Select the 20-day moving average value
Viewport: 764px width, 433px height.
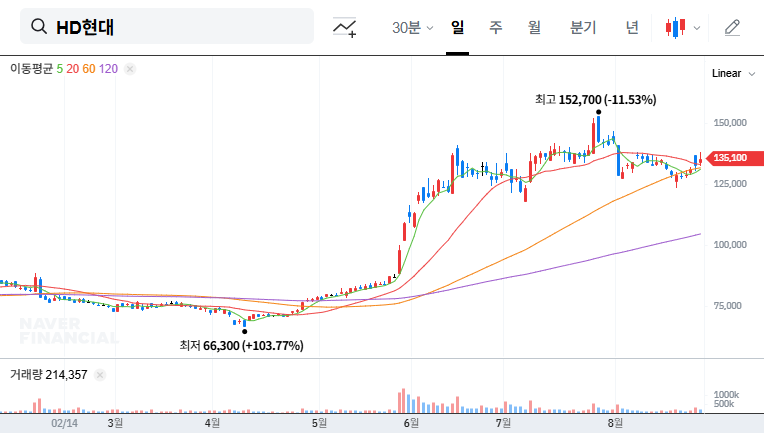[73, 69]
